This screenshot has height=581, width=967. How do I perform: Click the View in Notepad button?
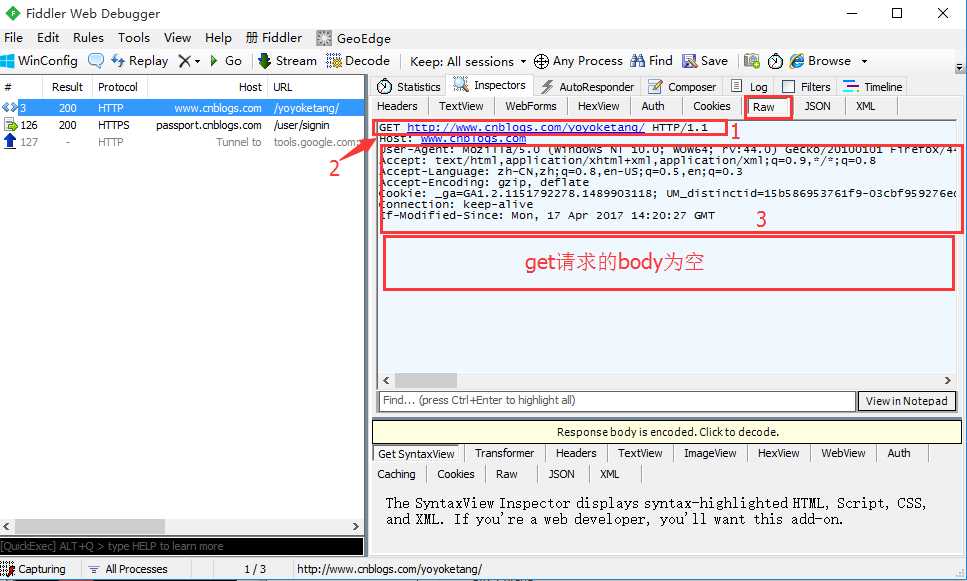click(x=907, y=402)
